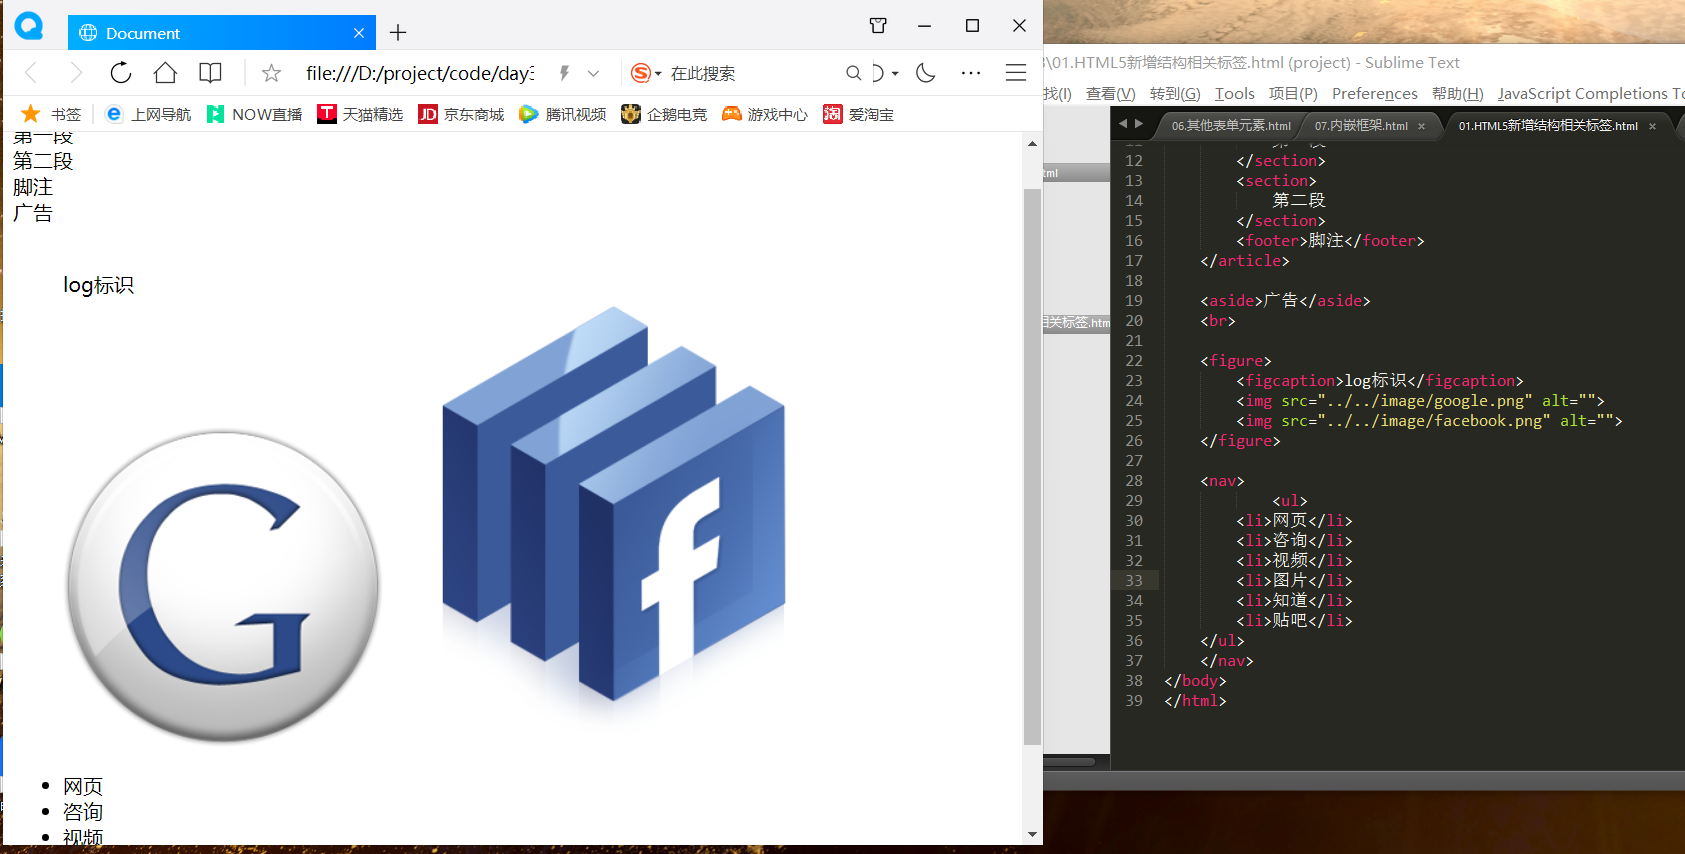Screen dimensions: 1685x854
Task: Click the 广告 aside text
Action: [x=33, y=213]
